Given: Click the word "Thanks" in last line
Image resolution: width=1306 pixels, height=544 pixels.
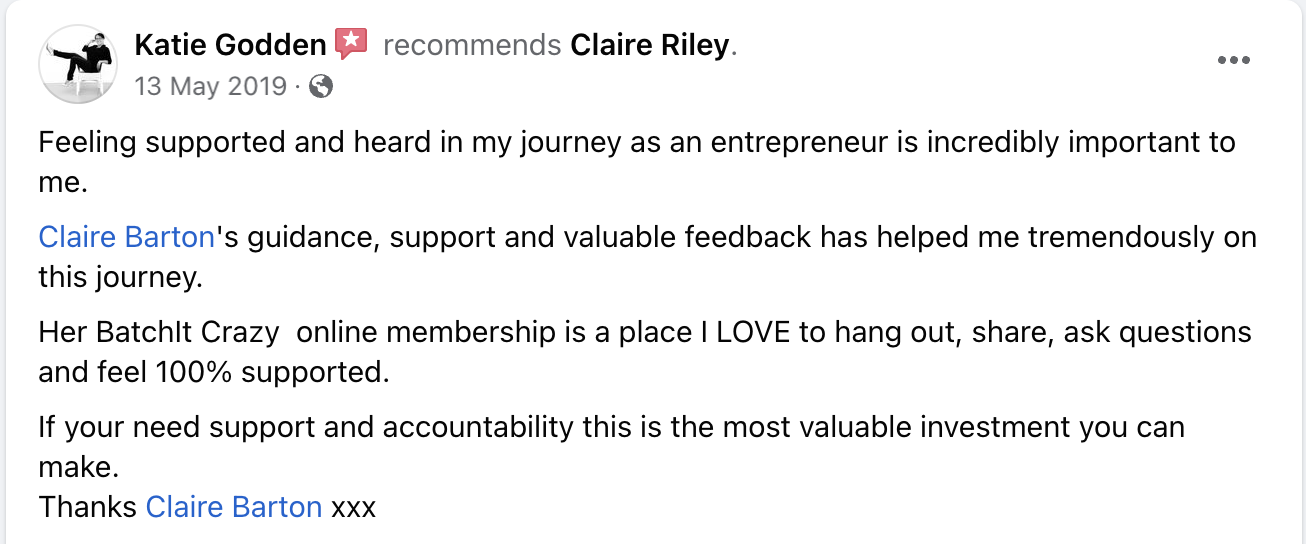Looking at the screenshot, I should click(x=87, y=507).
